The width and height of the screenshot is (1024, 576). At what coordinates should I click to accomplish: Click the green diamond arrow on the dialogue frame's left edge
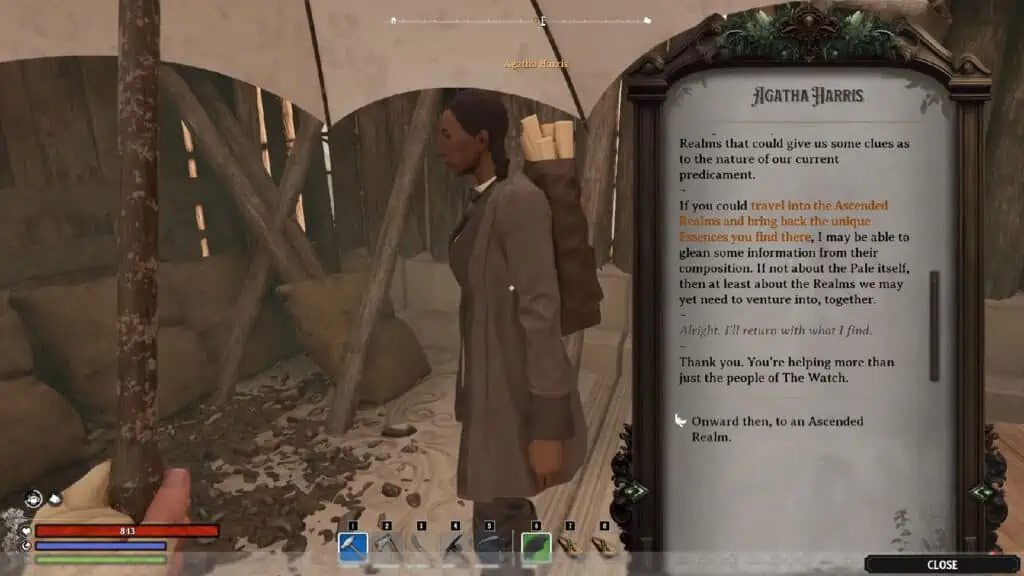(634, 491)
